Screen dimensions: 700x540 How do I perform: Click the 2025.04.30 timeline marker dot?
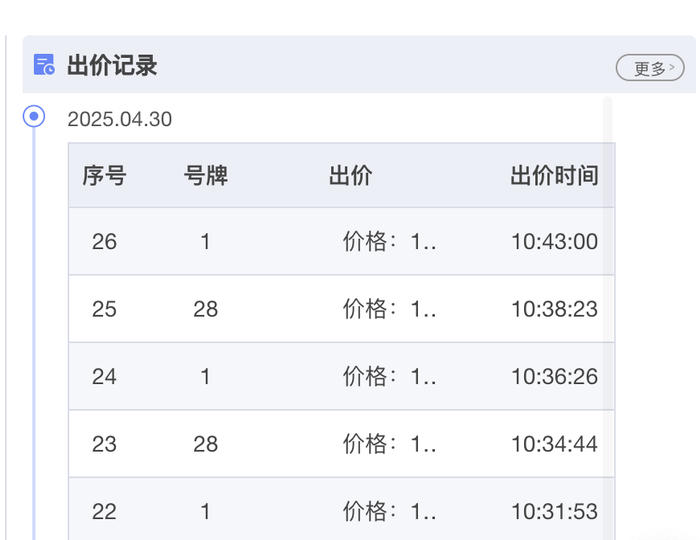(x=34, y=117)
